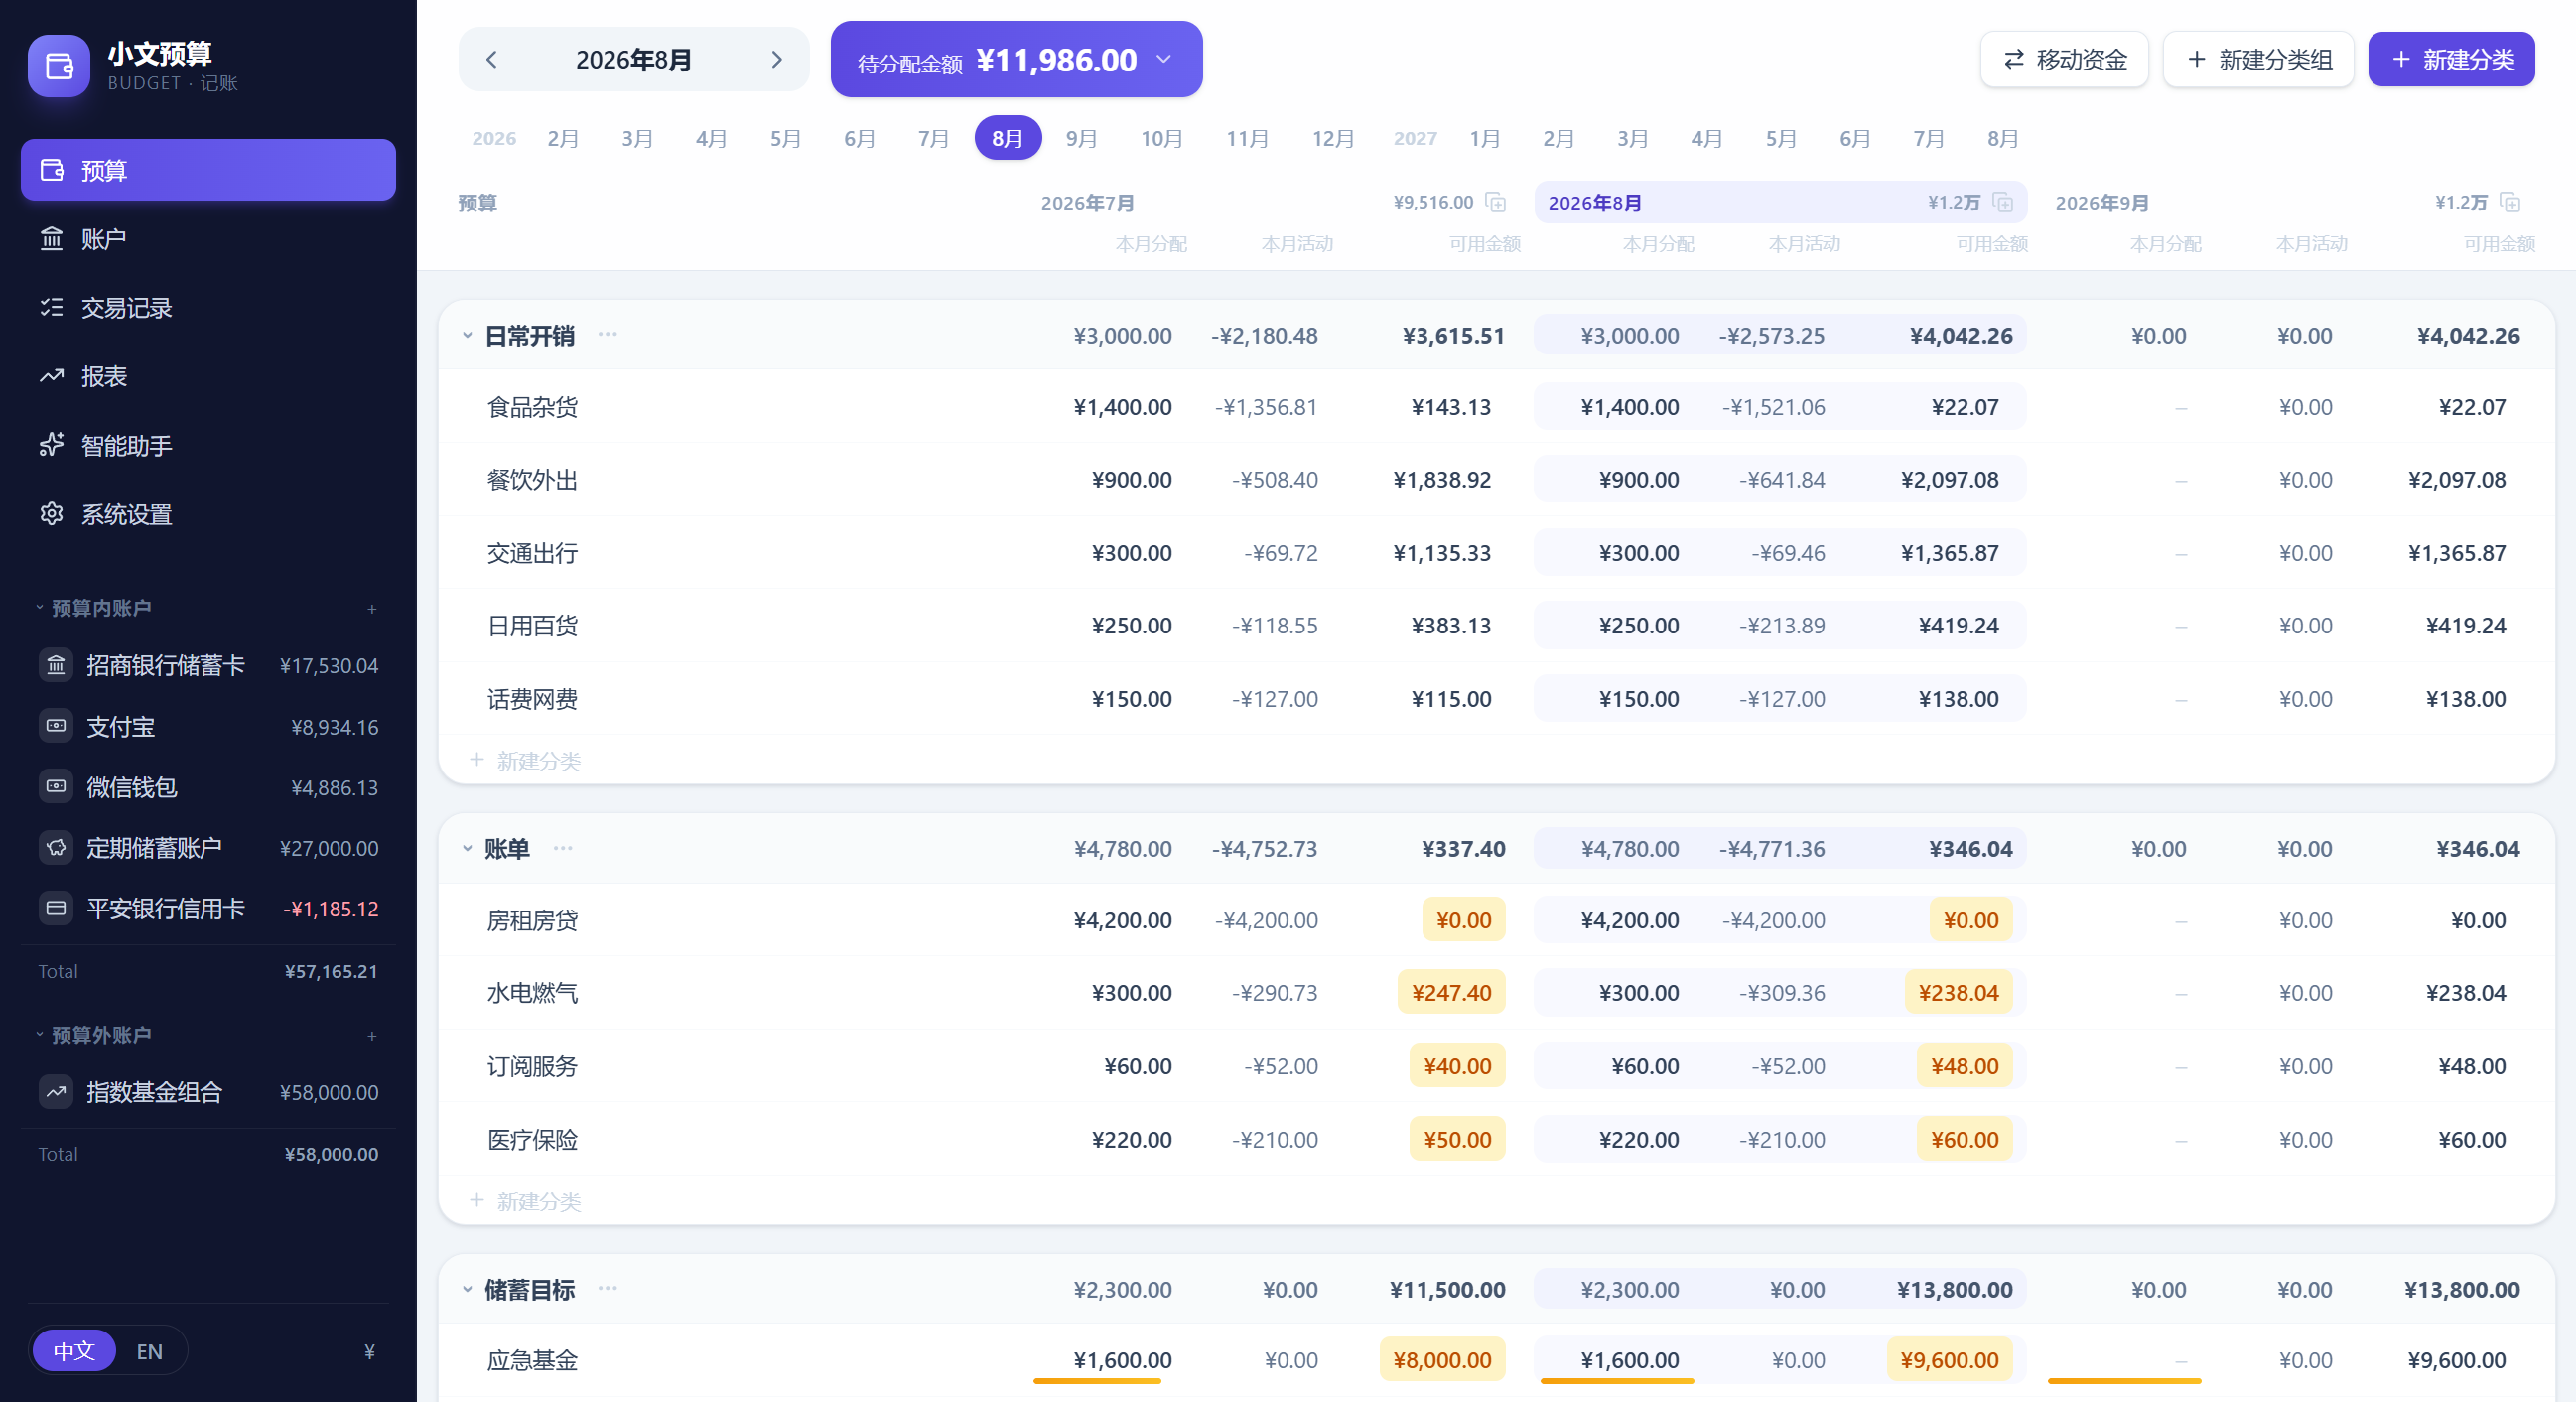This screenshot has width=2576, height=1402.
Task: Click copy icon beside 2026年7月 total
Action: [x=1496, y=203]
